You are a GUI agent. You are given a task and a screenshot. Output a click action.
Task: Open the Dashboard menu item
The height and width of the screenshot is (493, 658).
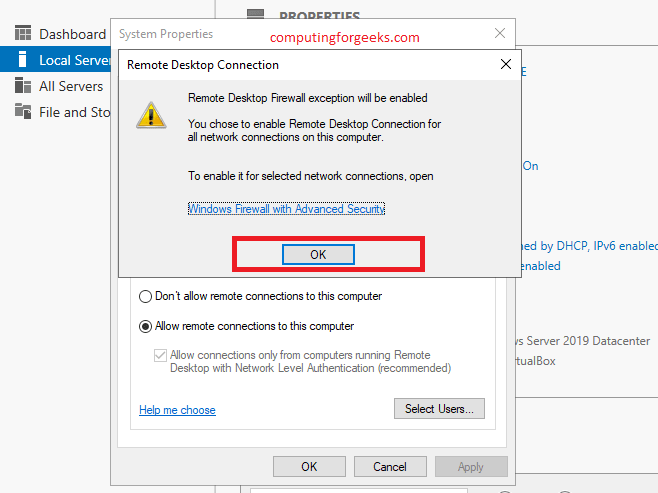(72, 34)
